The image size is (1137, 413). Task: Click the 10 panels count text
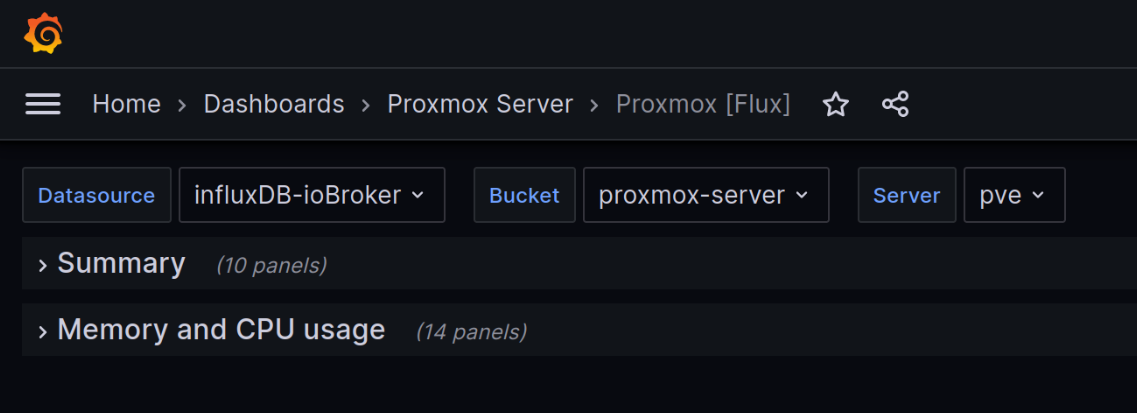(x=271, y=265)
